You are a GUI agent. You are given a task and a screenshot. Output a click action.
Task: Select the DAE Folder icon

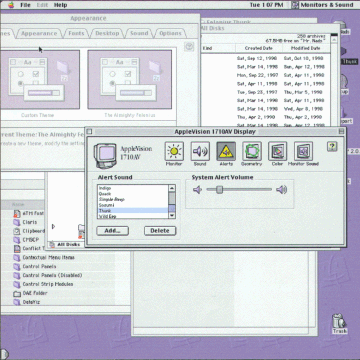pyautogui.click(x=17, y=293)
